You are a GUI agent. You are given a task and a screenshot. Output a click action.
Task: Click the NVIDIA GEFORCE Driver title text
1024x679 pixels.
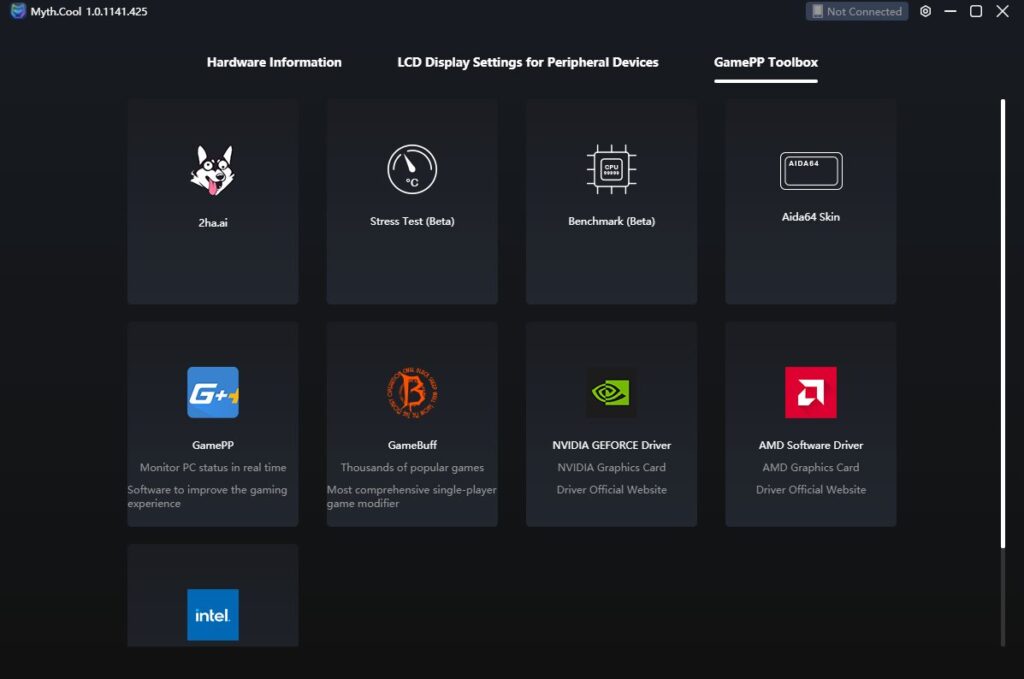click(x=611, y=445)
